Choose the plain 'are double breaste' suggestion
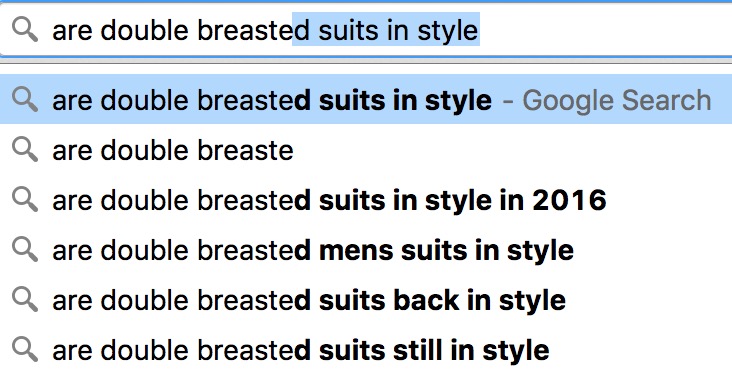732x376 pixels. tap(366, 149)
